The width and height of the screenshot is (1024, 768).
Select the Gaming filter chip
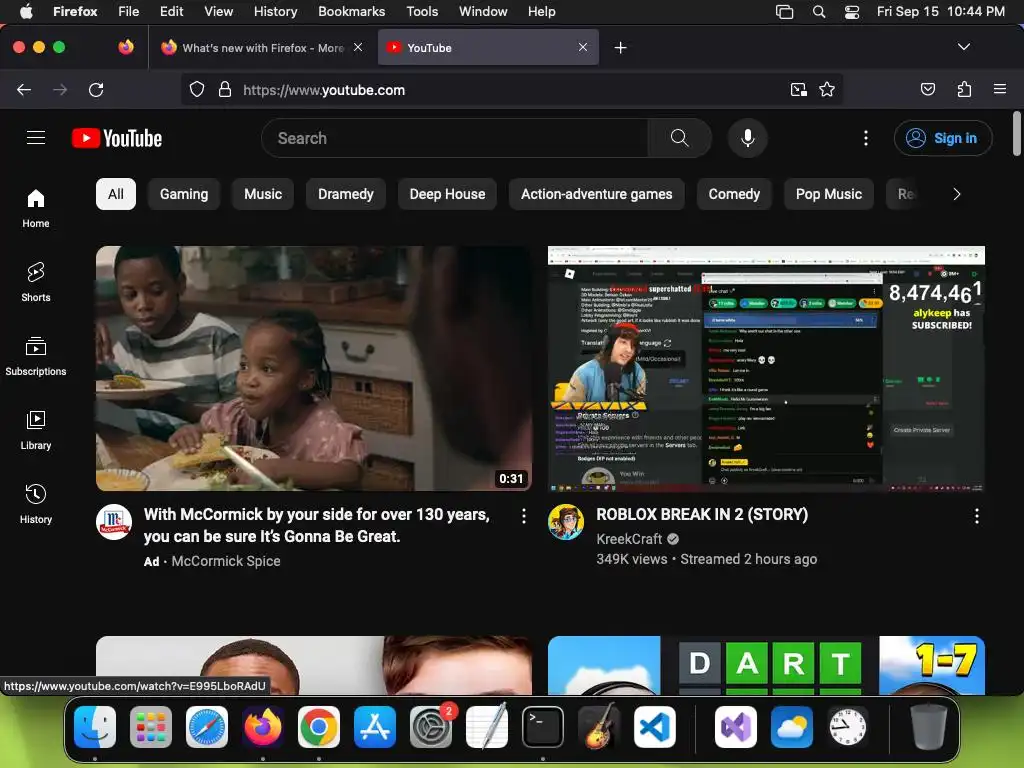click(x=184, y=194)
